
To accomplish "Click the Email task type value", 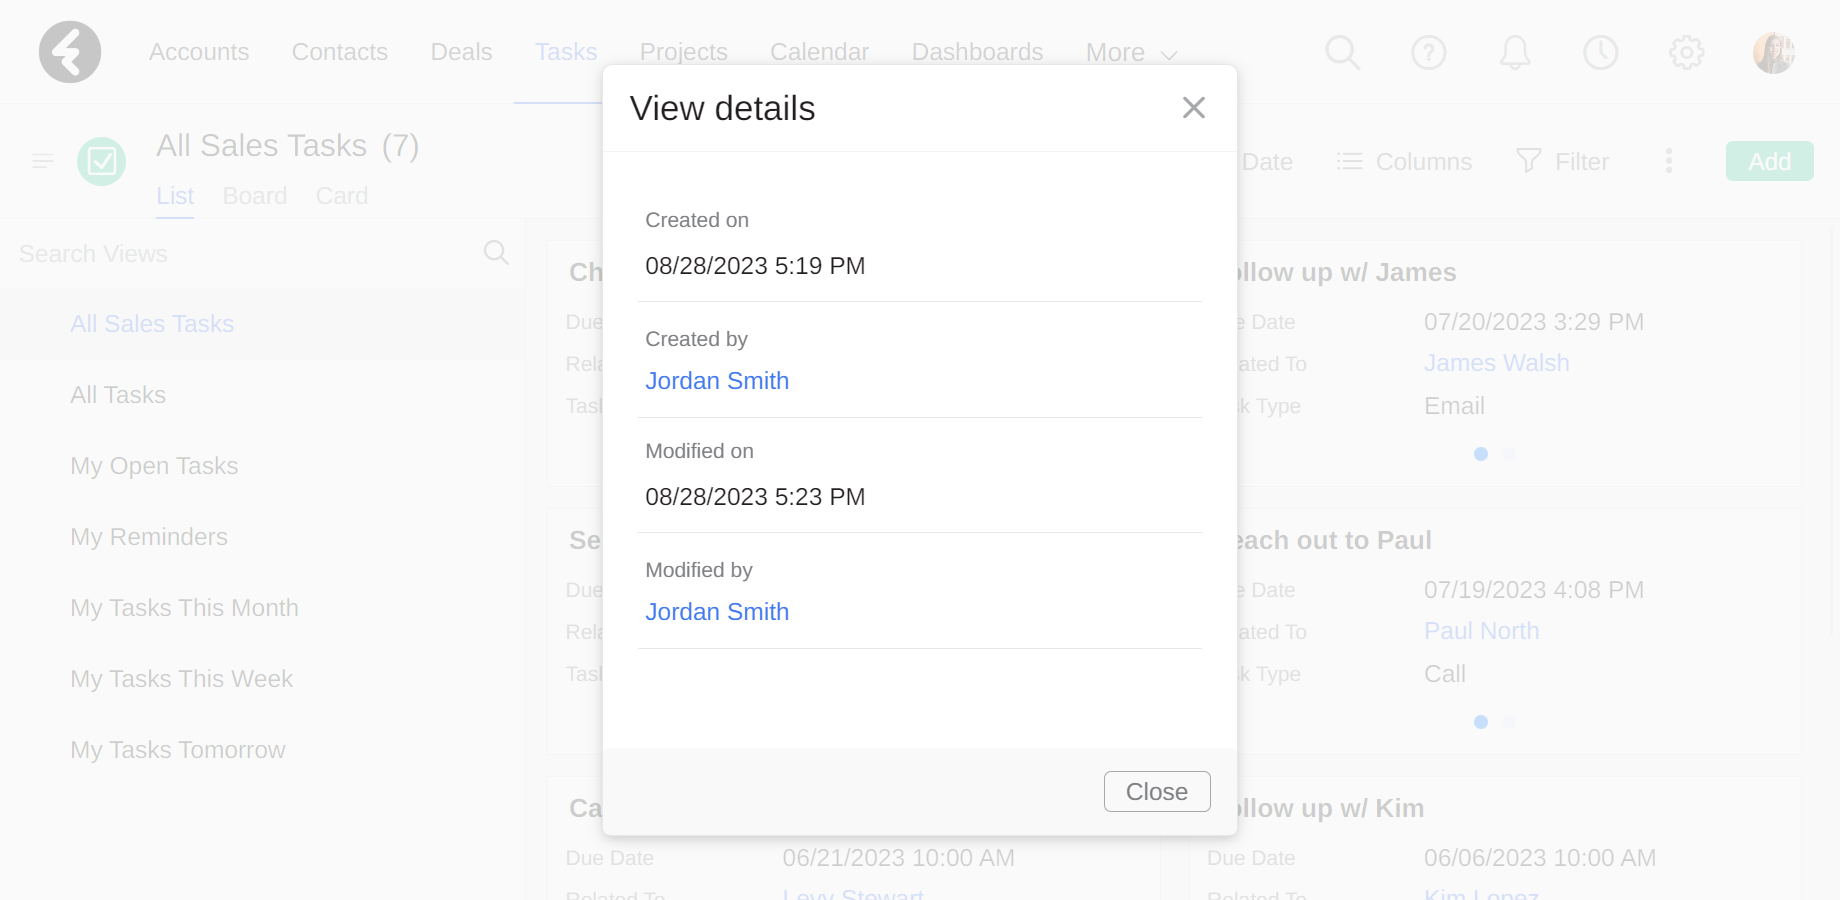I will pos(1454,406).
